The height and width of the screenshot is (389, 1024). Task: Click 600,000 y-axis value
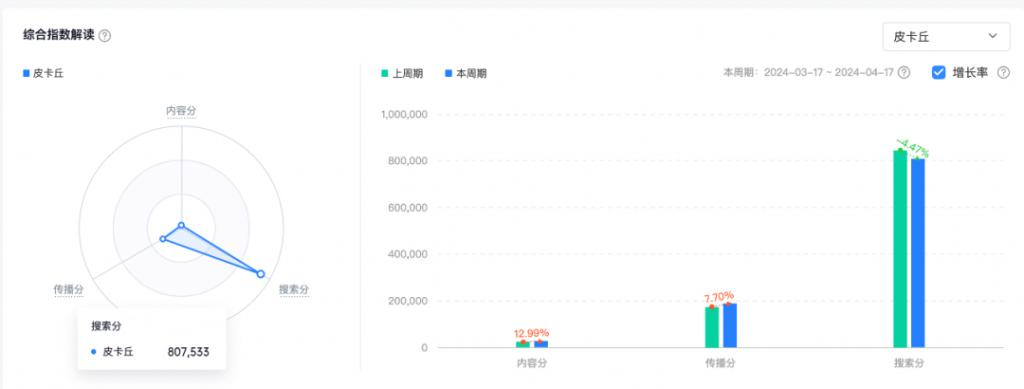pyautogui.click(x=407, y=208)
